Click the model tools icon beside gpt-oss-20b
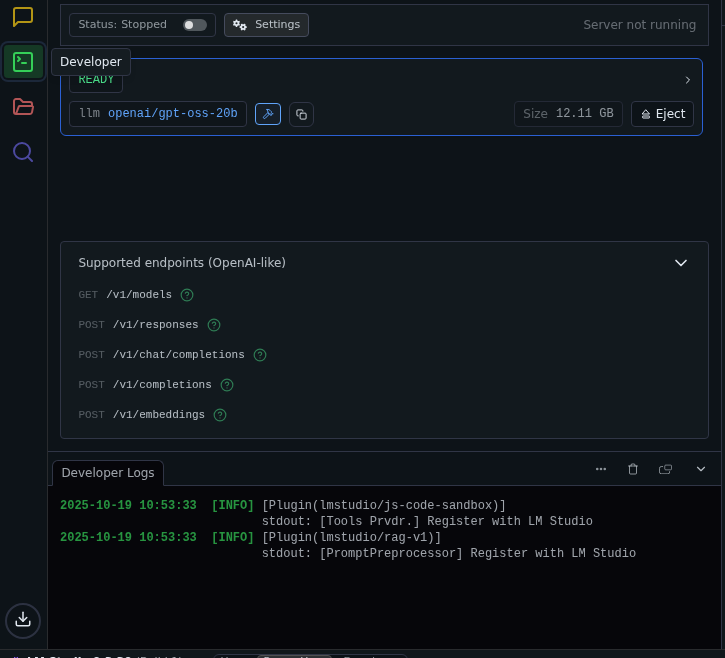725x658 pixels. (268, 114)
